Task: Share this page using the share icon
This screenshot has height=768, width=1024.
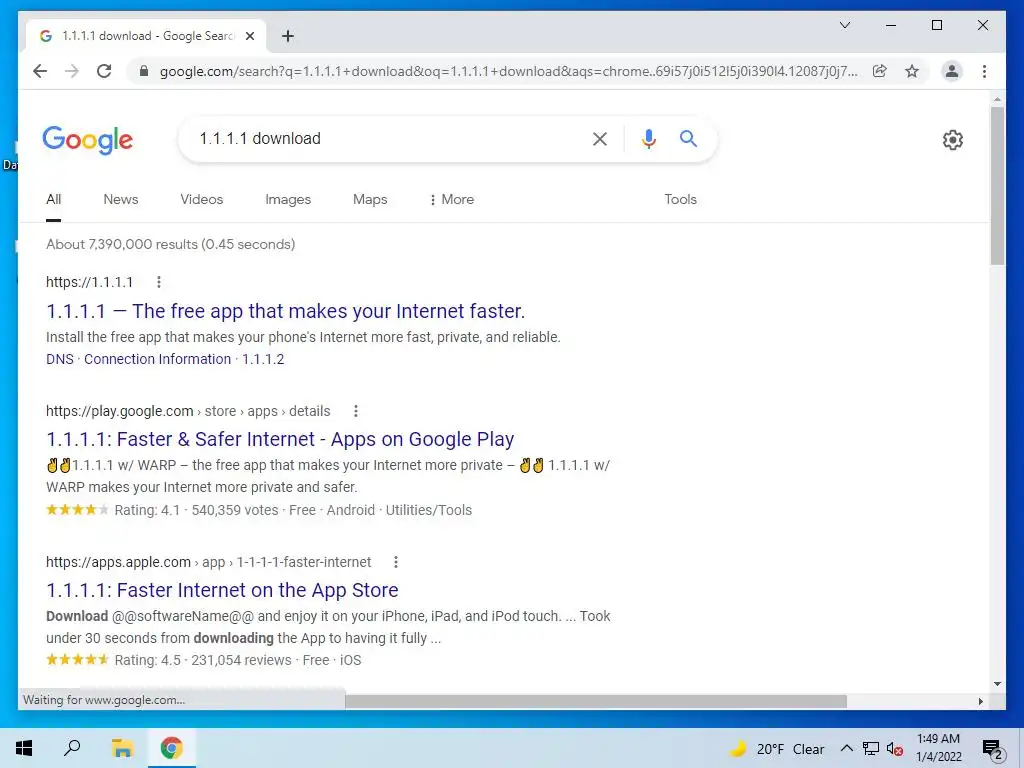Action: (880, 71)
